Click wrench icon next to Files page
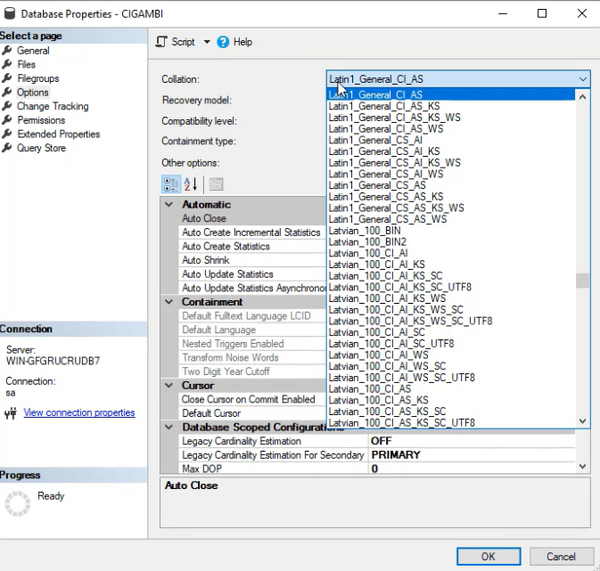The width and height of the screenshot is (600, 571). click(7, 64)
